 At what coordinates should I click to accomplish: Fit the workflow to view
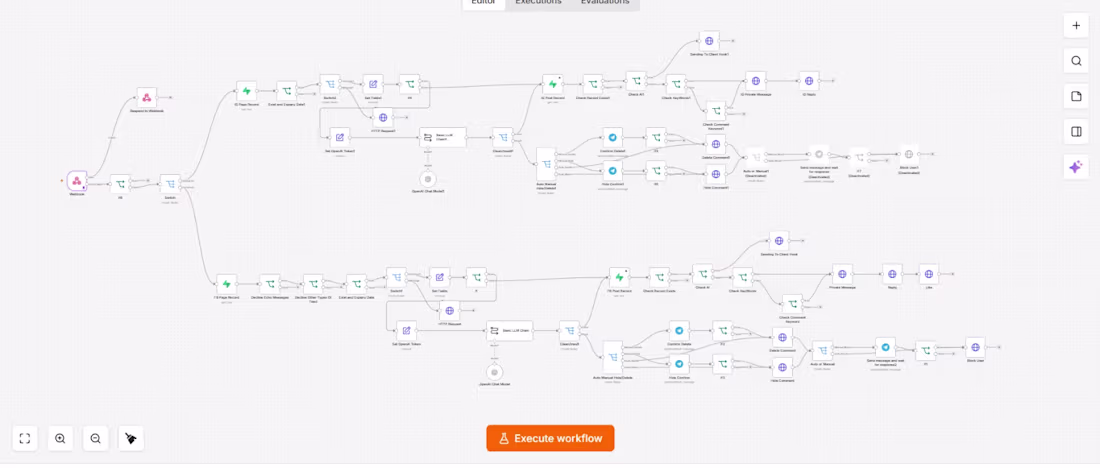pos(25,439)
